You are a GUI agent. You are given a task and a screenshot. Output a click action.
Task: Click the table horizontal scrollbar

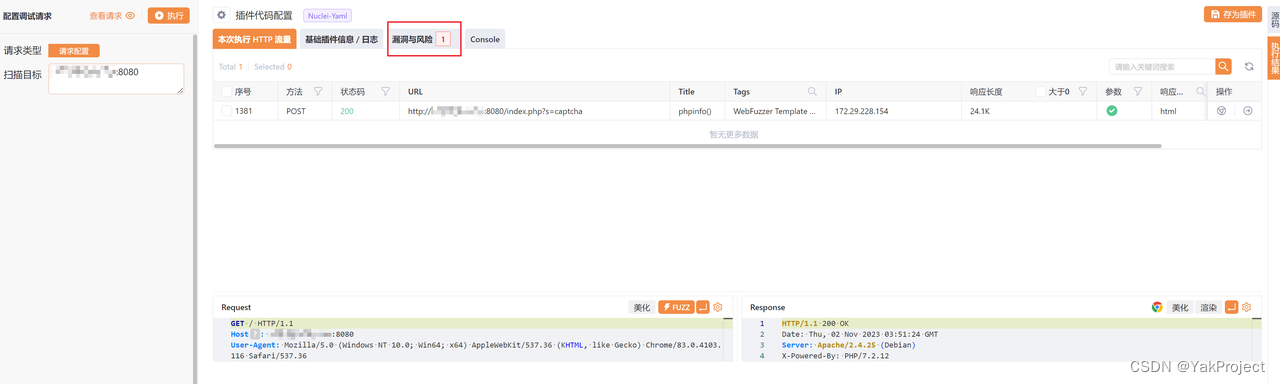(x=688, y=146)
